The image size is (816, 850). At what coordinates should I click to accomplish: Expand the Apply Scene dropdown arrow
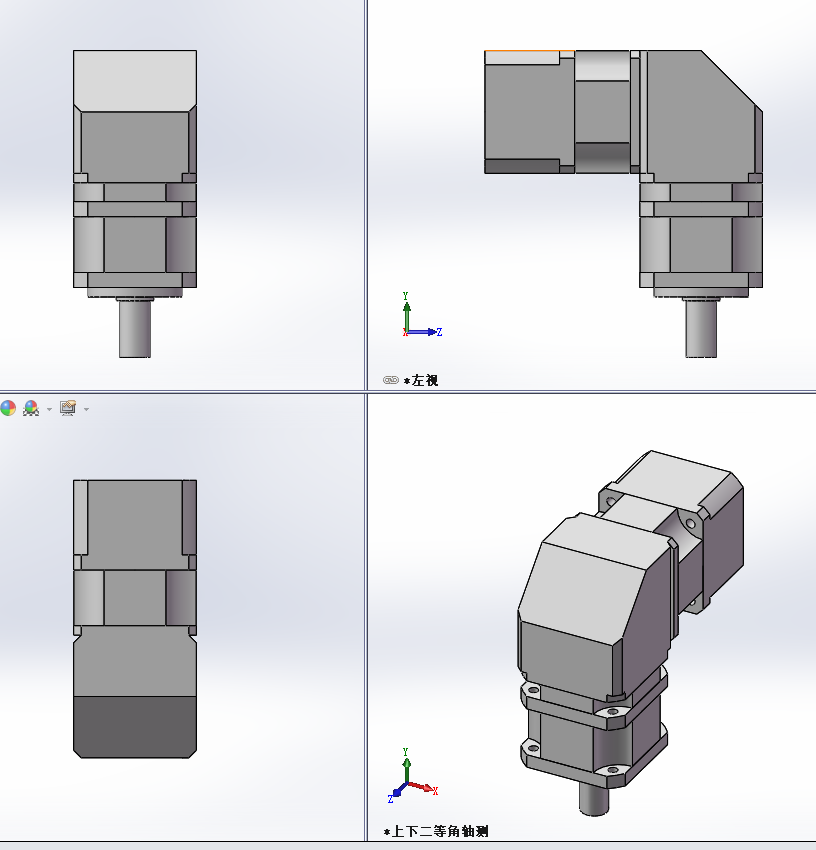click(49, 409)
